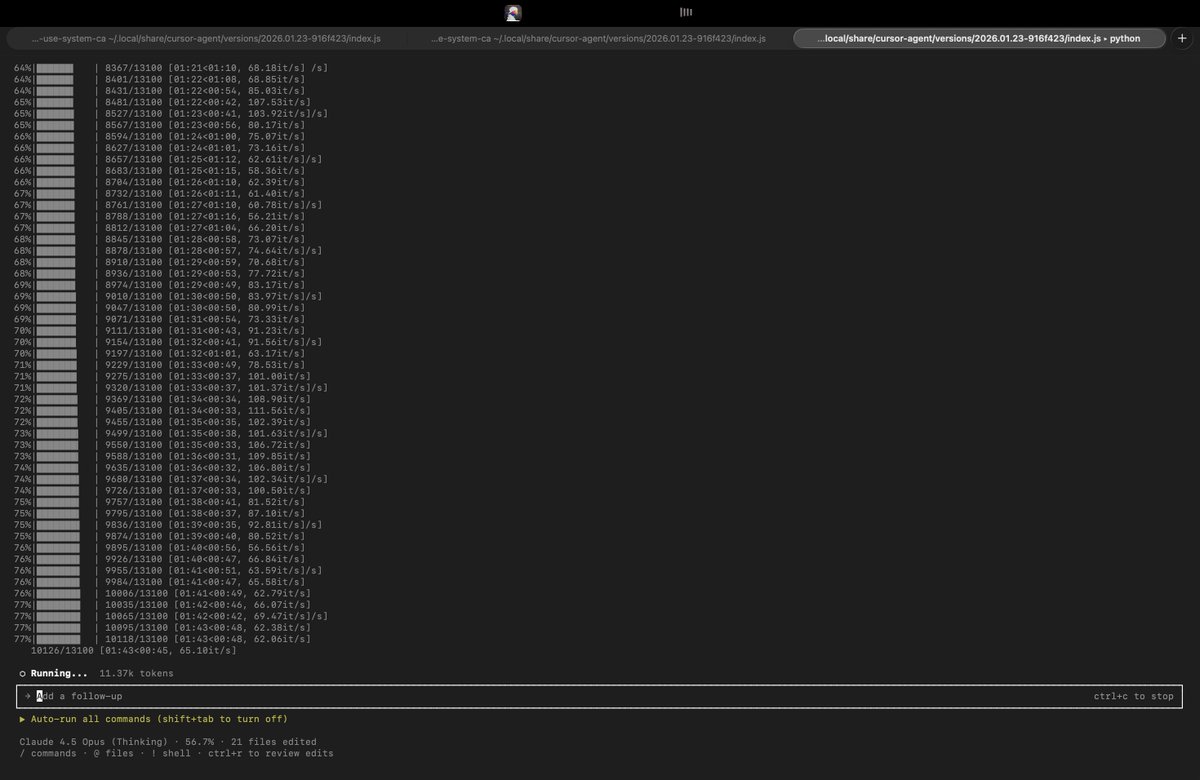Click the '10126/13100' latest progress line

[x=134, y=650]
